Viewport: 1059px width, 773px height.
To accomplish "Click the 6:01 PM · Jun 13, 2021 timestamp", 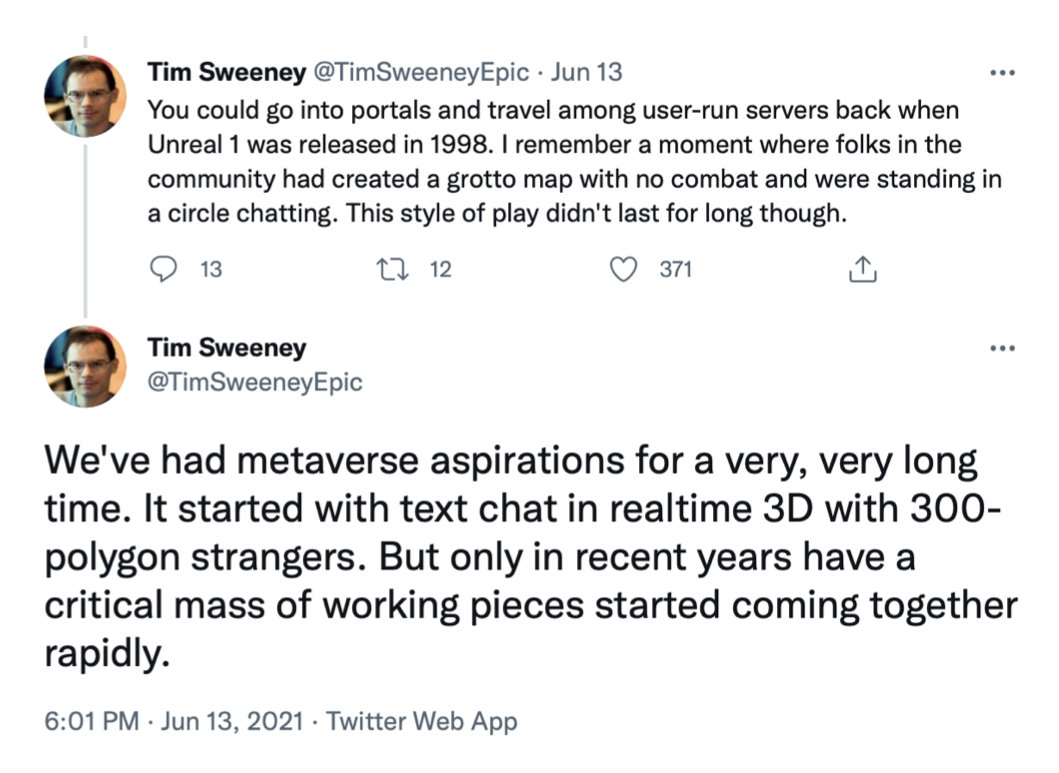I will tap(173, 721).
